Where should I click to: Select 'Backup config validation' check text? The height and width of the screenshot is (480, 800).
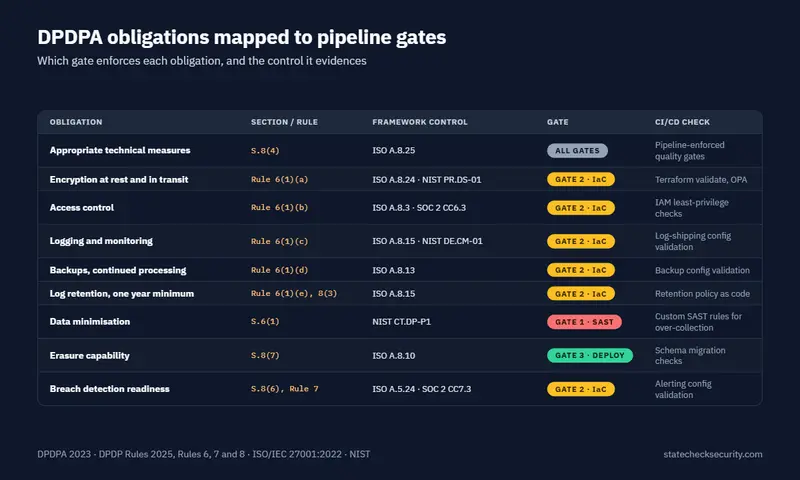click(x=702, y=270)
